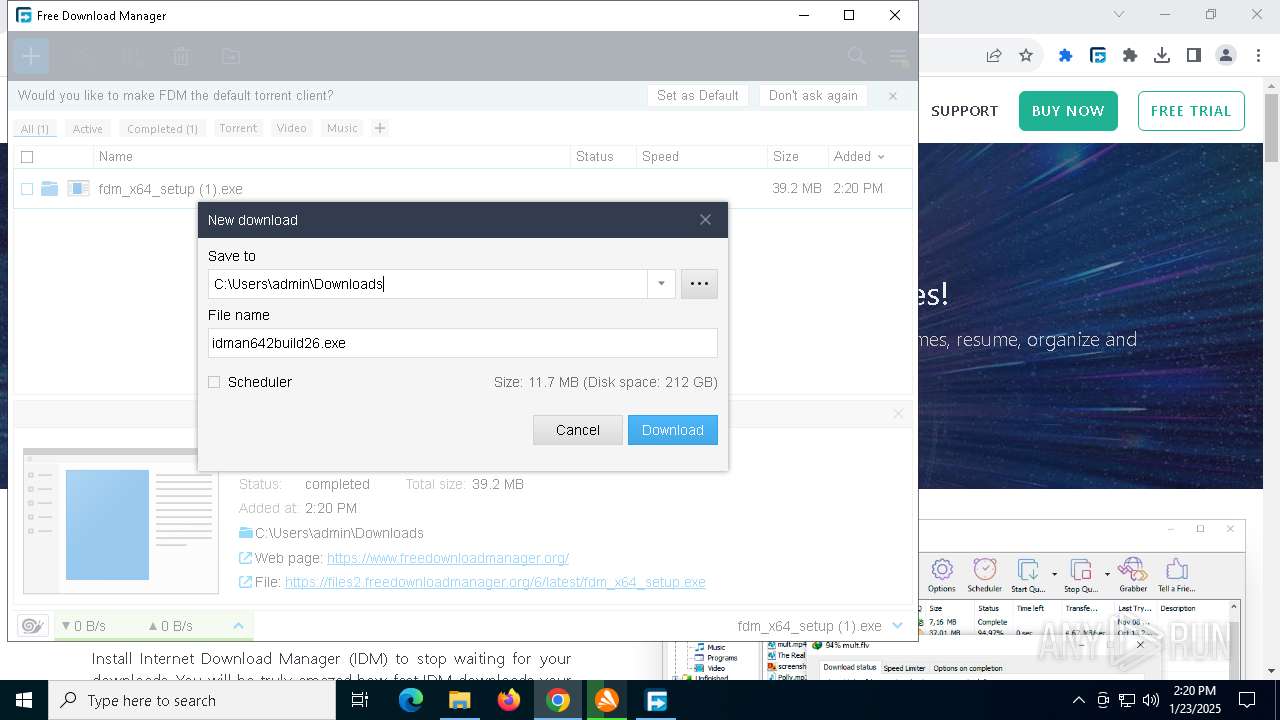Open Firefox from the taskbar
The width and height of the screenshot is (1280, 720).
point(509,700)
